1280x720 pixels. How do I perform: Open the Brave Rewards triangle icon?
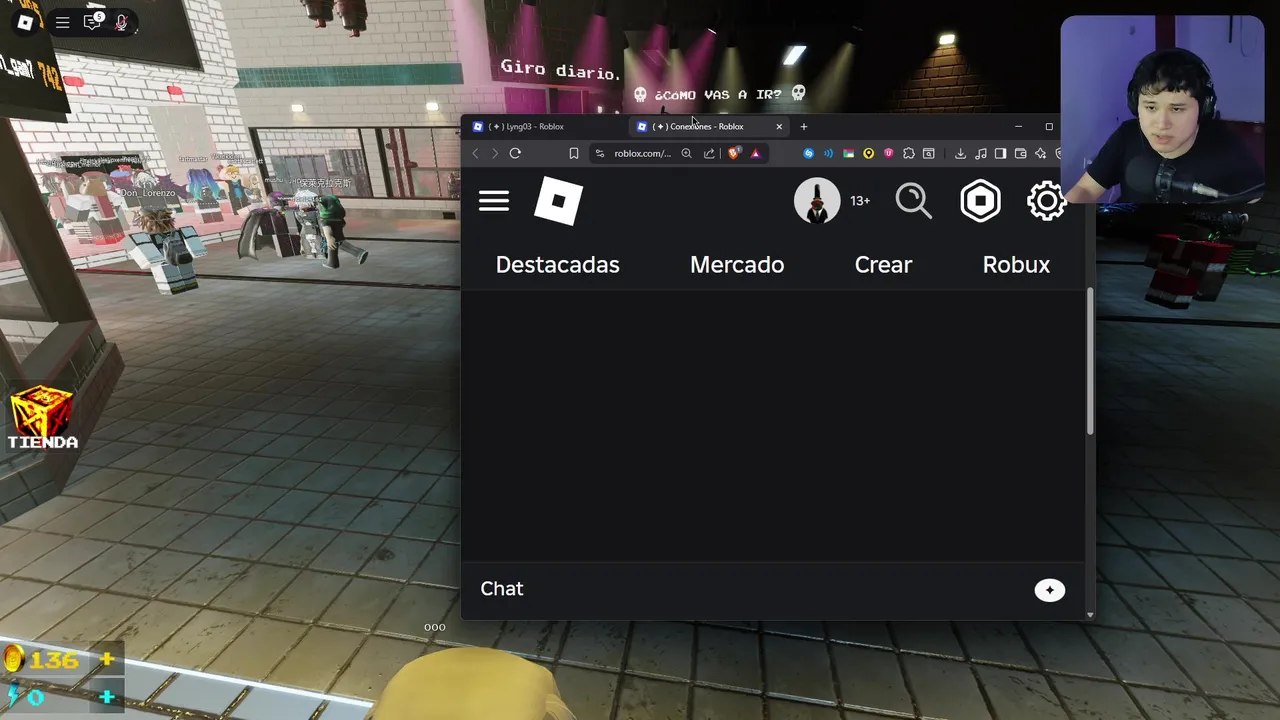coord(755,153)
